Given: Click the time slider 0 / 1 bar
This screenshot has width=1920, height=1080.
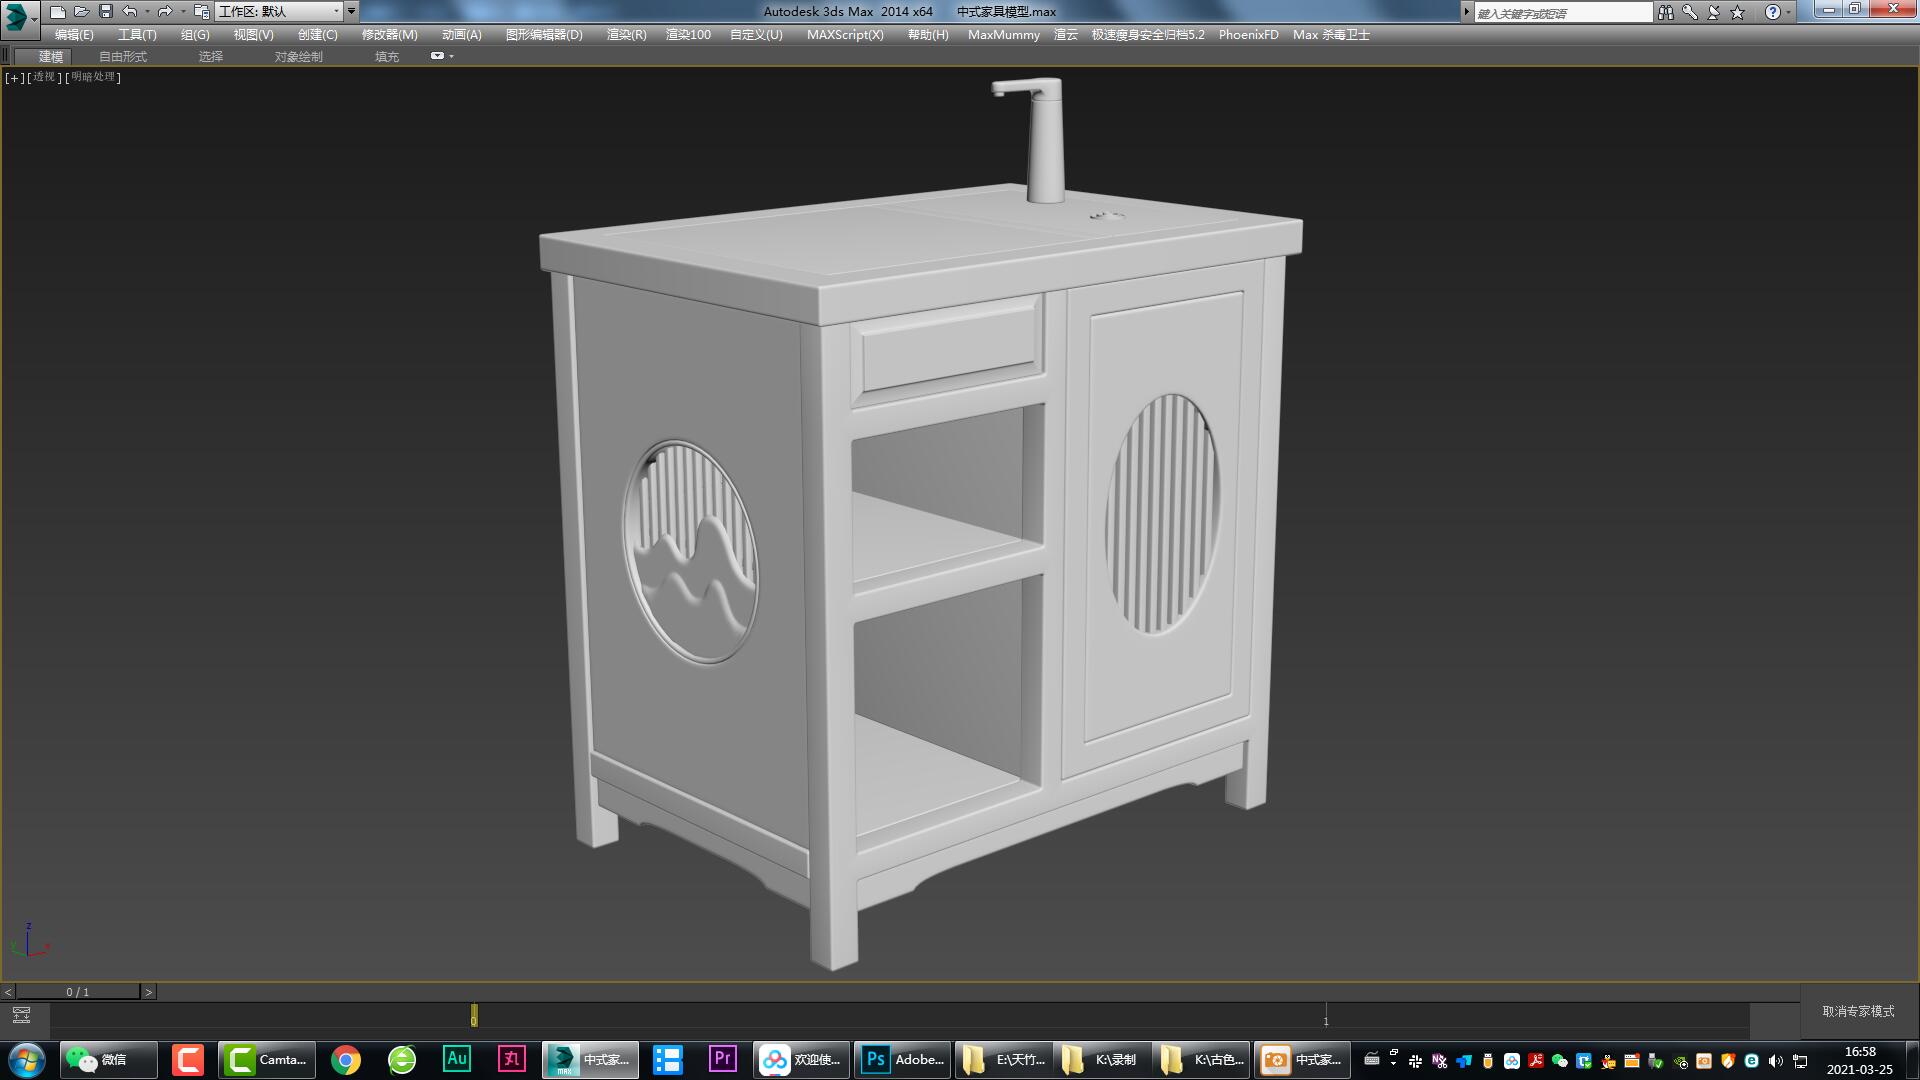Looking at the screenshot, I should (x=78, y=992).
